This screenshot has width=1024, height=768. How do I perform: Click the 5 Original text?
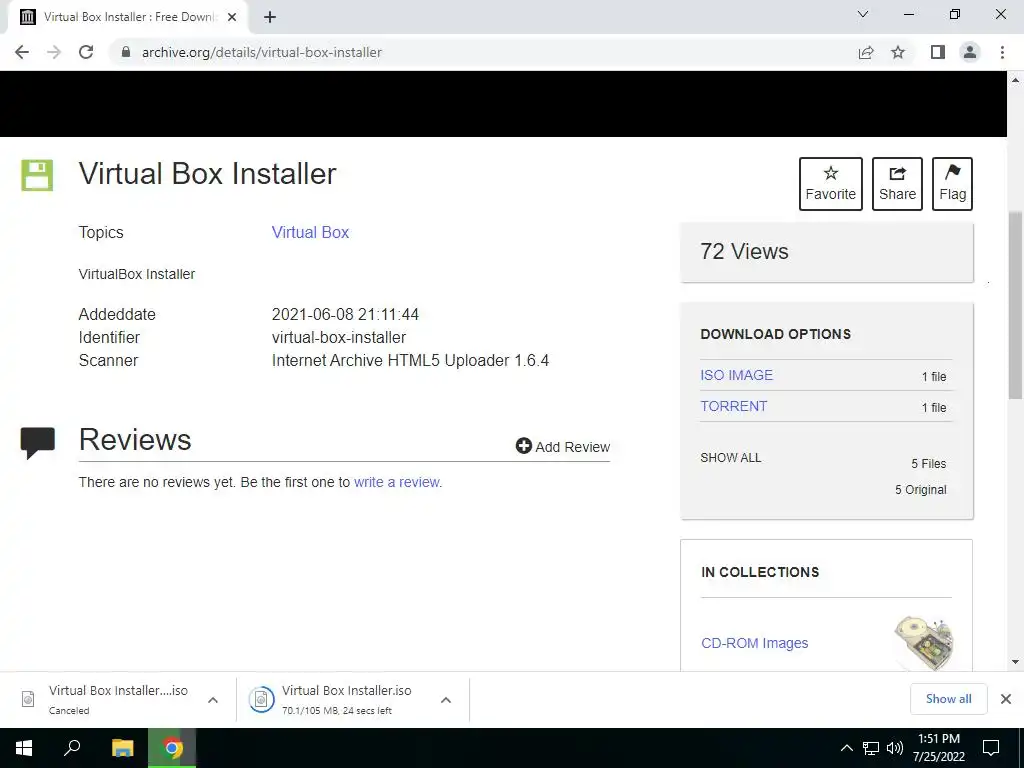pos(921,490)
